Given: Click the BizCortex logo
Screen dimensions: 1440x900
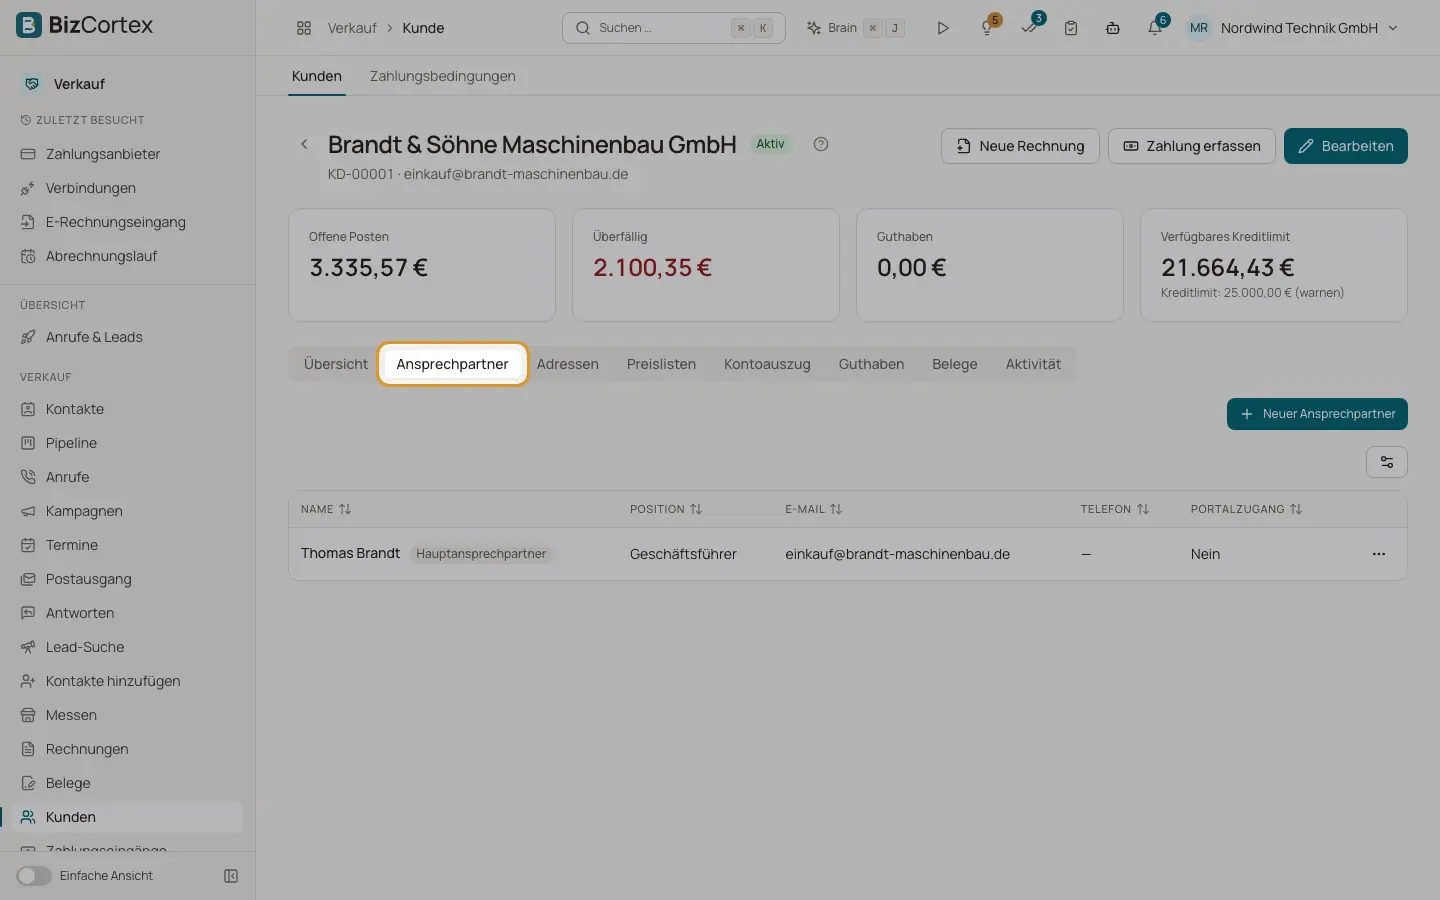Looking at the screenshot, I should [x=85, y=25].
